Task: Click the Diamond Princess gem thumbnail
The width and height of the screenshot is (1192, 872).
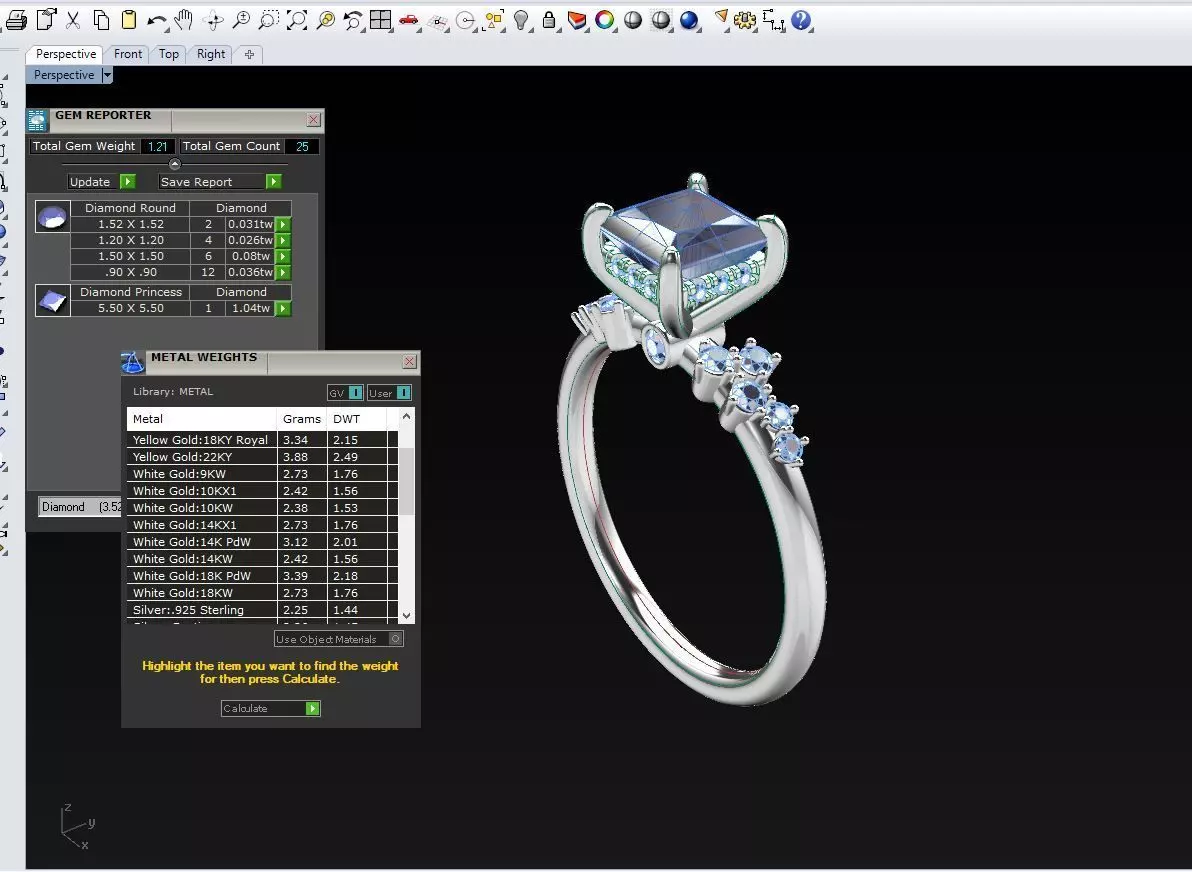Action: 52,300
